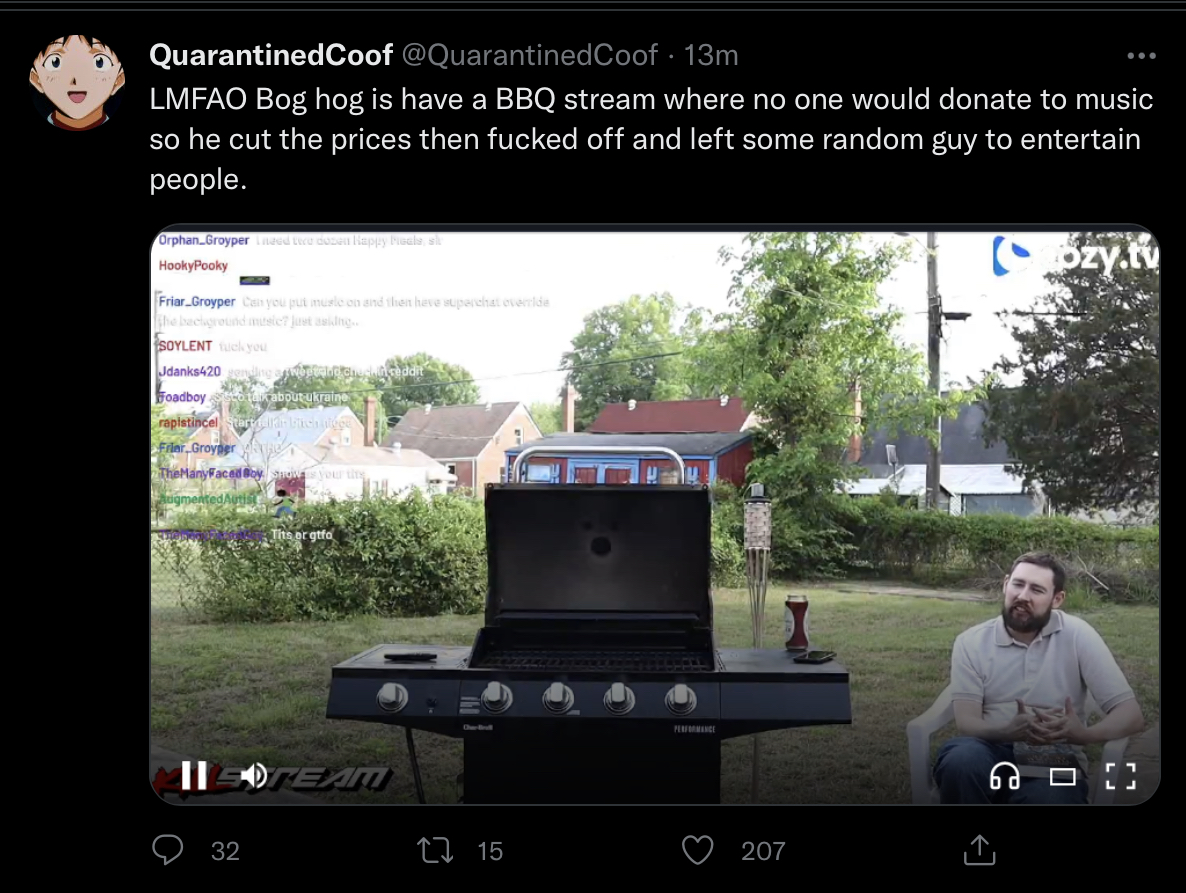Enter fullscreen with the corner-brackets icon

tap(1120, 777)
